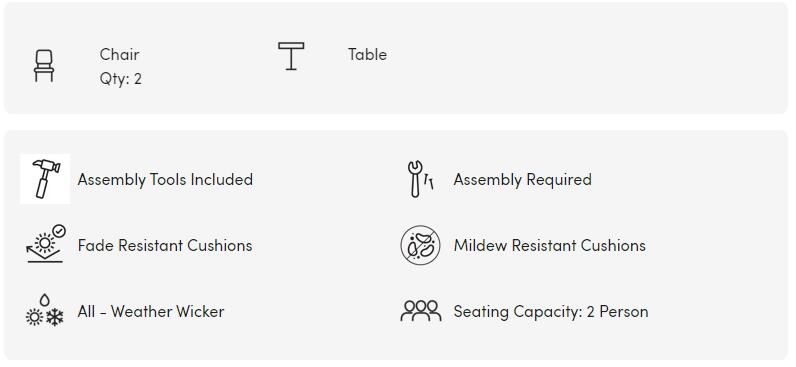Click the hammer assembly tools icon
796x367 pixels.
45,179
